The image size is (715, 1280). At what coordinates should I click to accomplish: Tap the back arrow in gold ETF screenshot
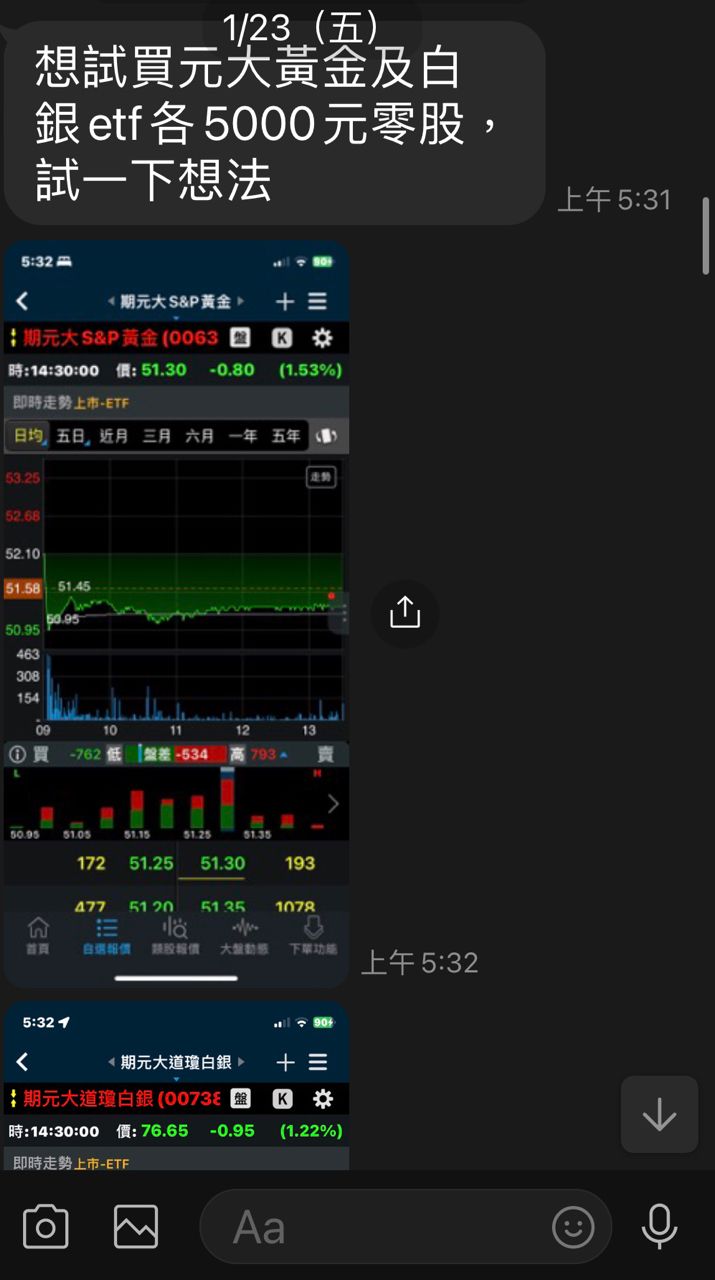click(22, 301)
